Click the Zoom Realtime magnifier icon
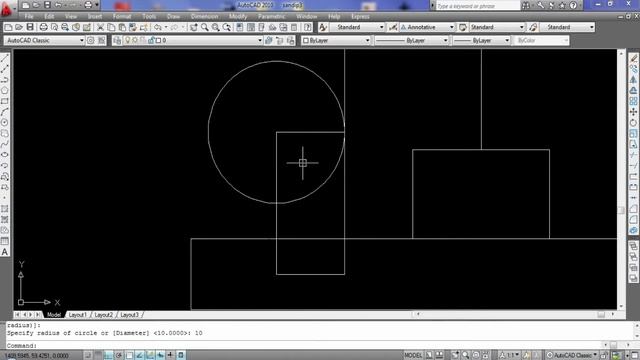 (204, 27)
